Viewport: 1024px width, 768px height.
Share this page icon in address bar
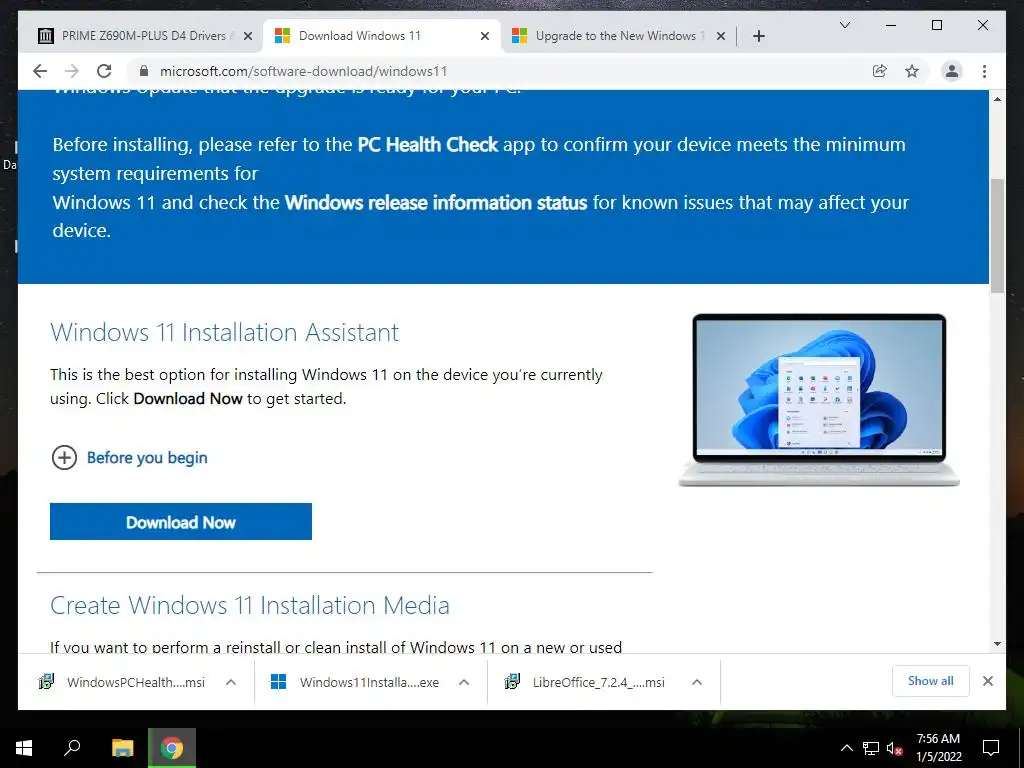pos(880,71)
